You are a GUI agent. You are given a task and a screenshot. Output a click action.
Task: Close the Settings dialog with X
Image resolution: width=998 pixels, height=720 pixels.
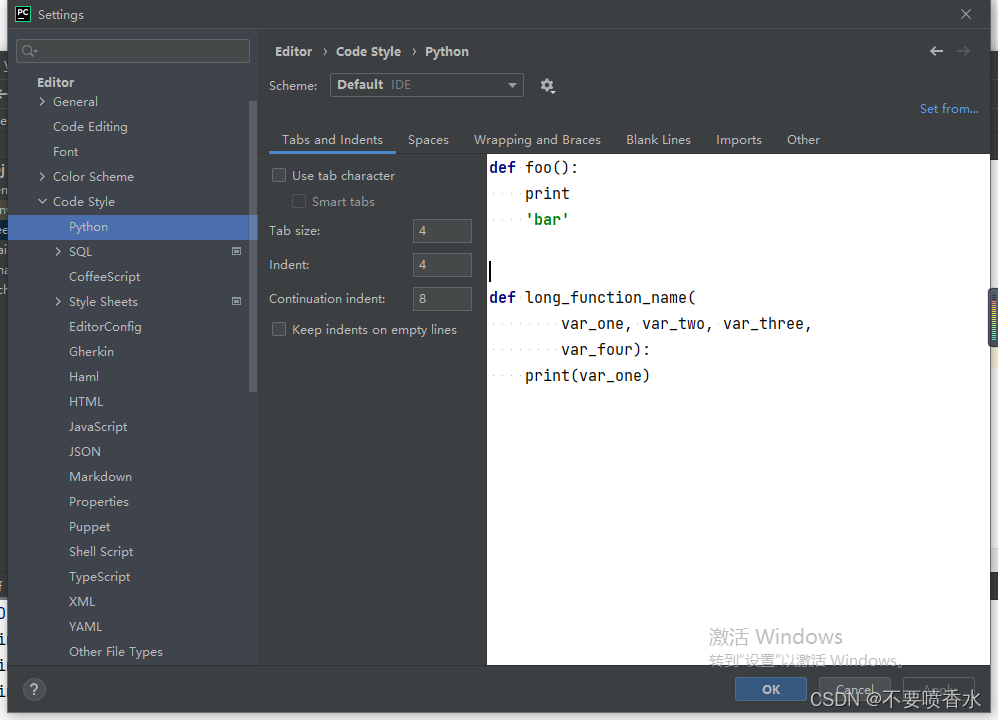tap(966, 14)
